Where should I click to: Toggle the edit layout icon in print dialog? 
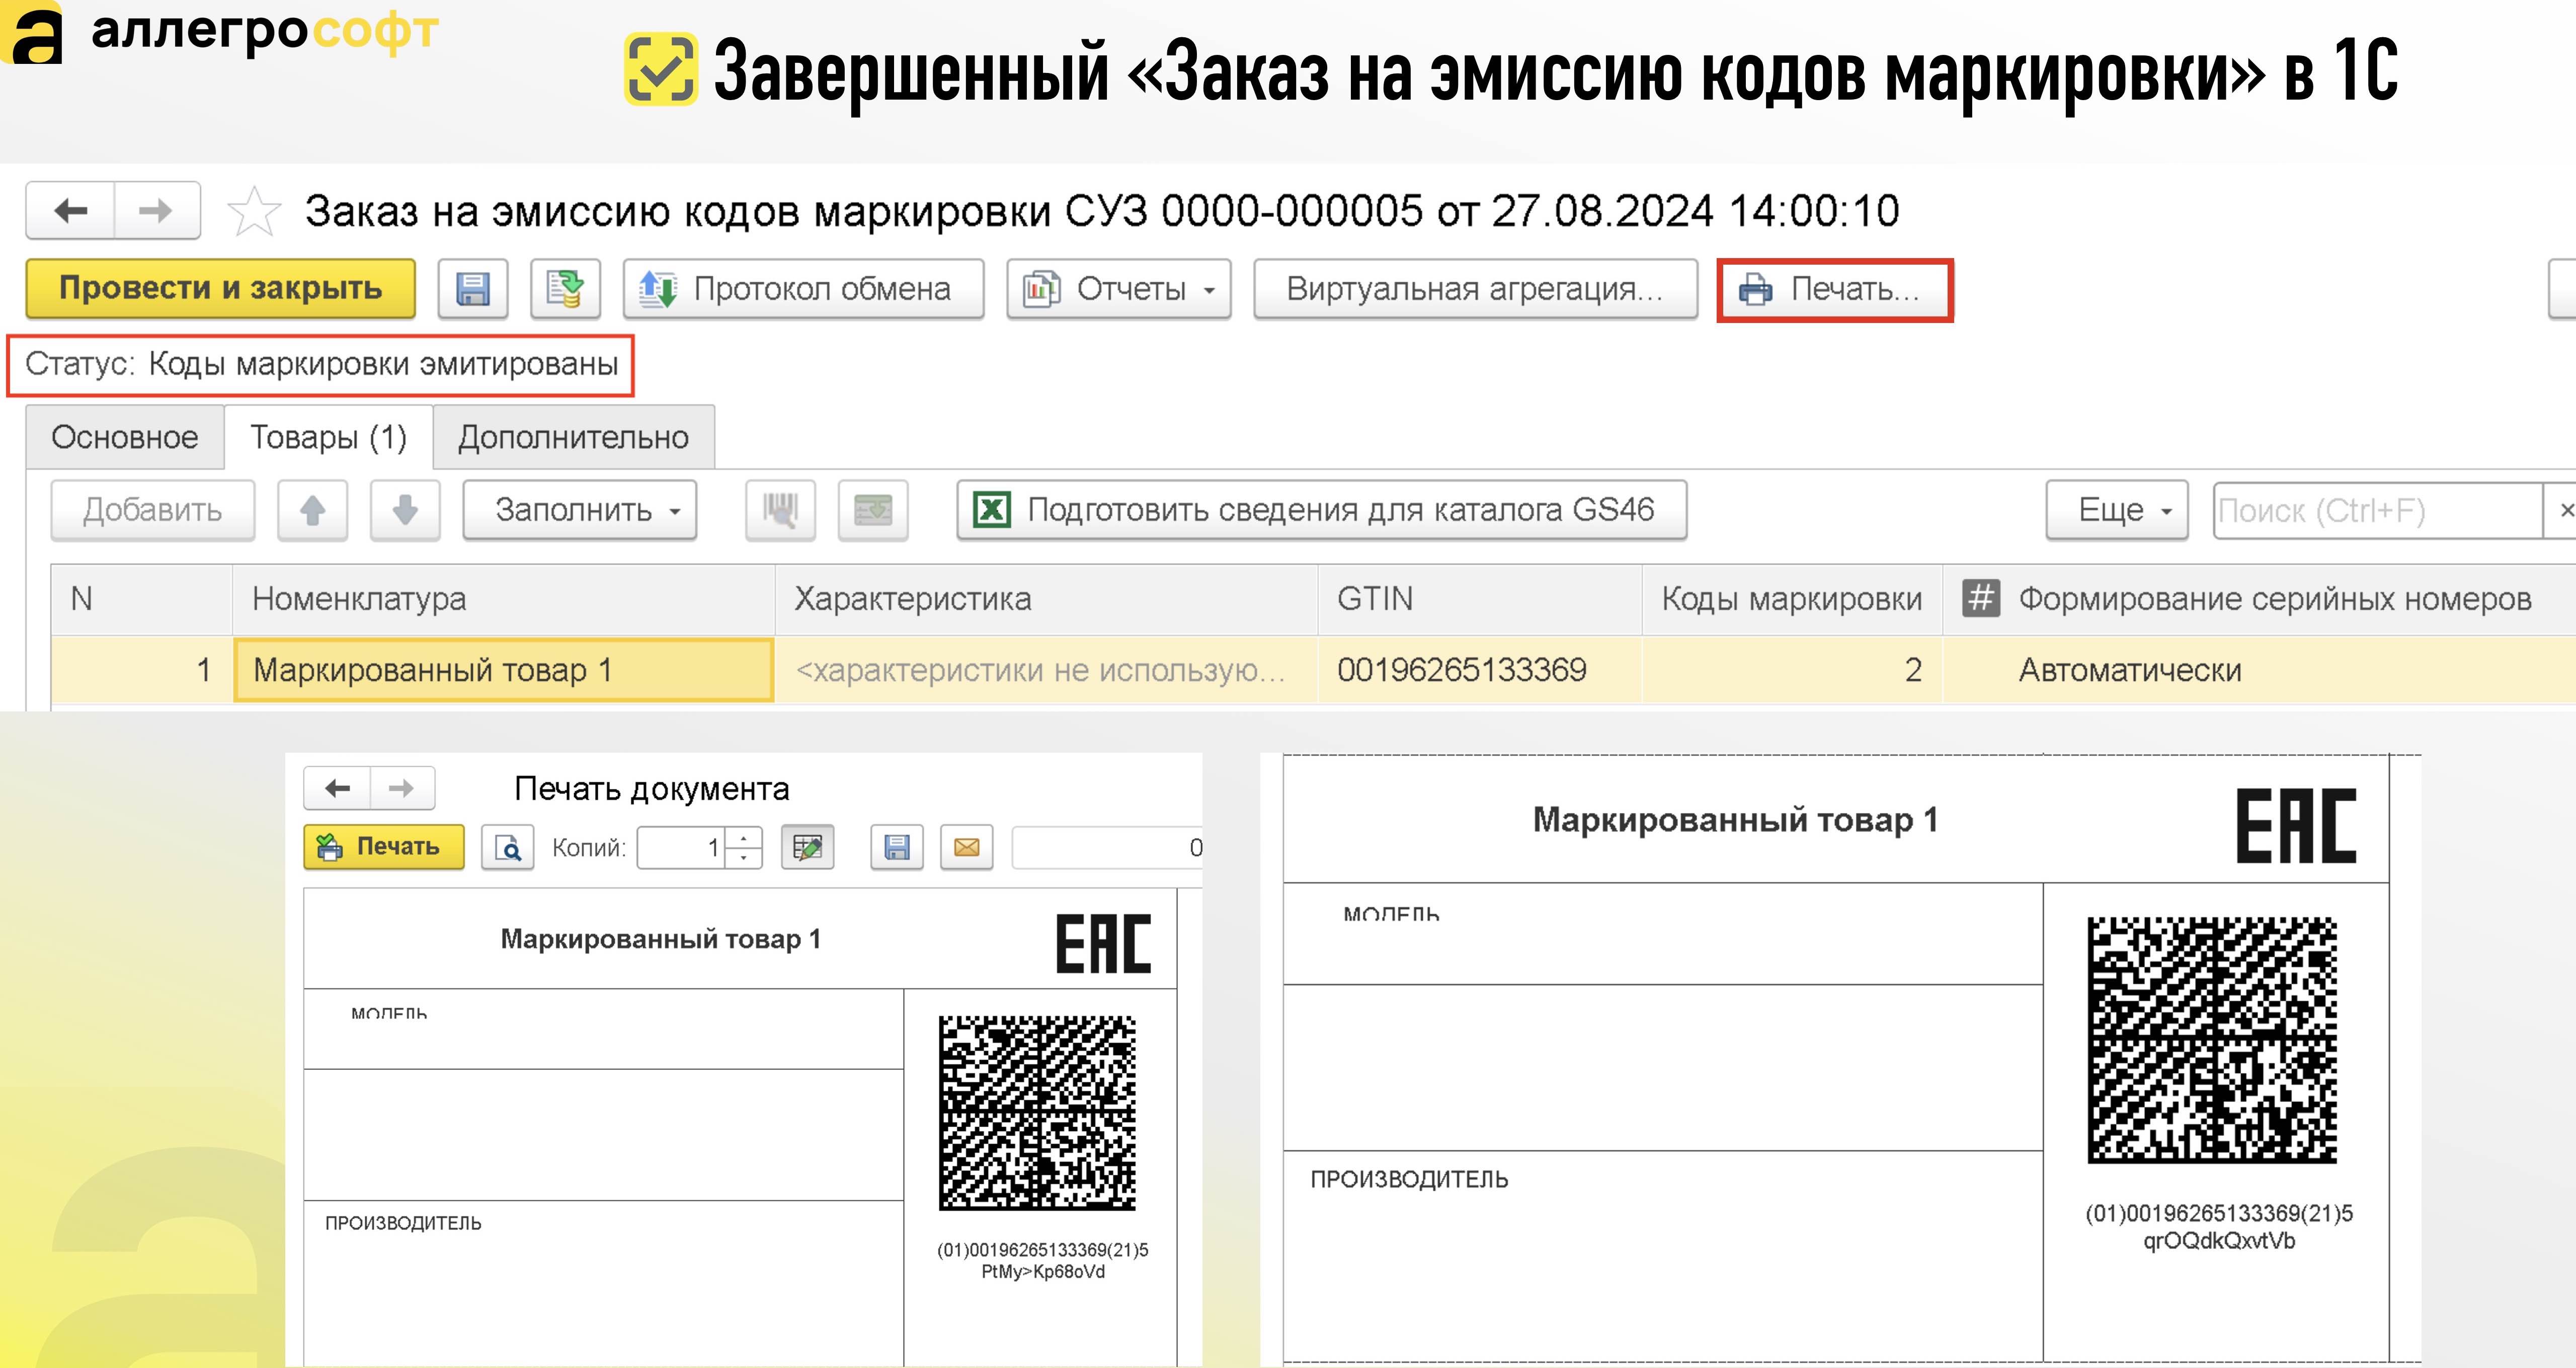(807, 848)
